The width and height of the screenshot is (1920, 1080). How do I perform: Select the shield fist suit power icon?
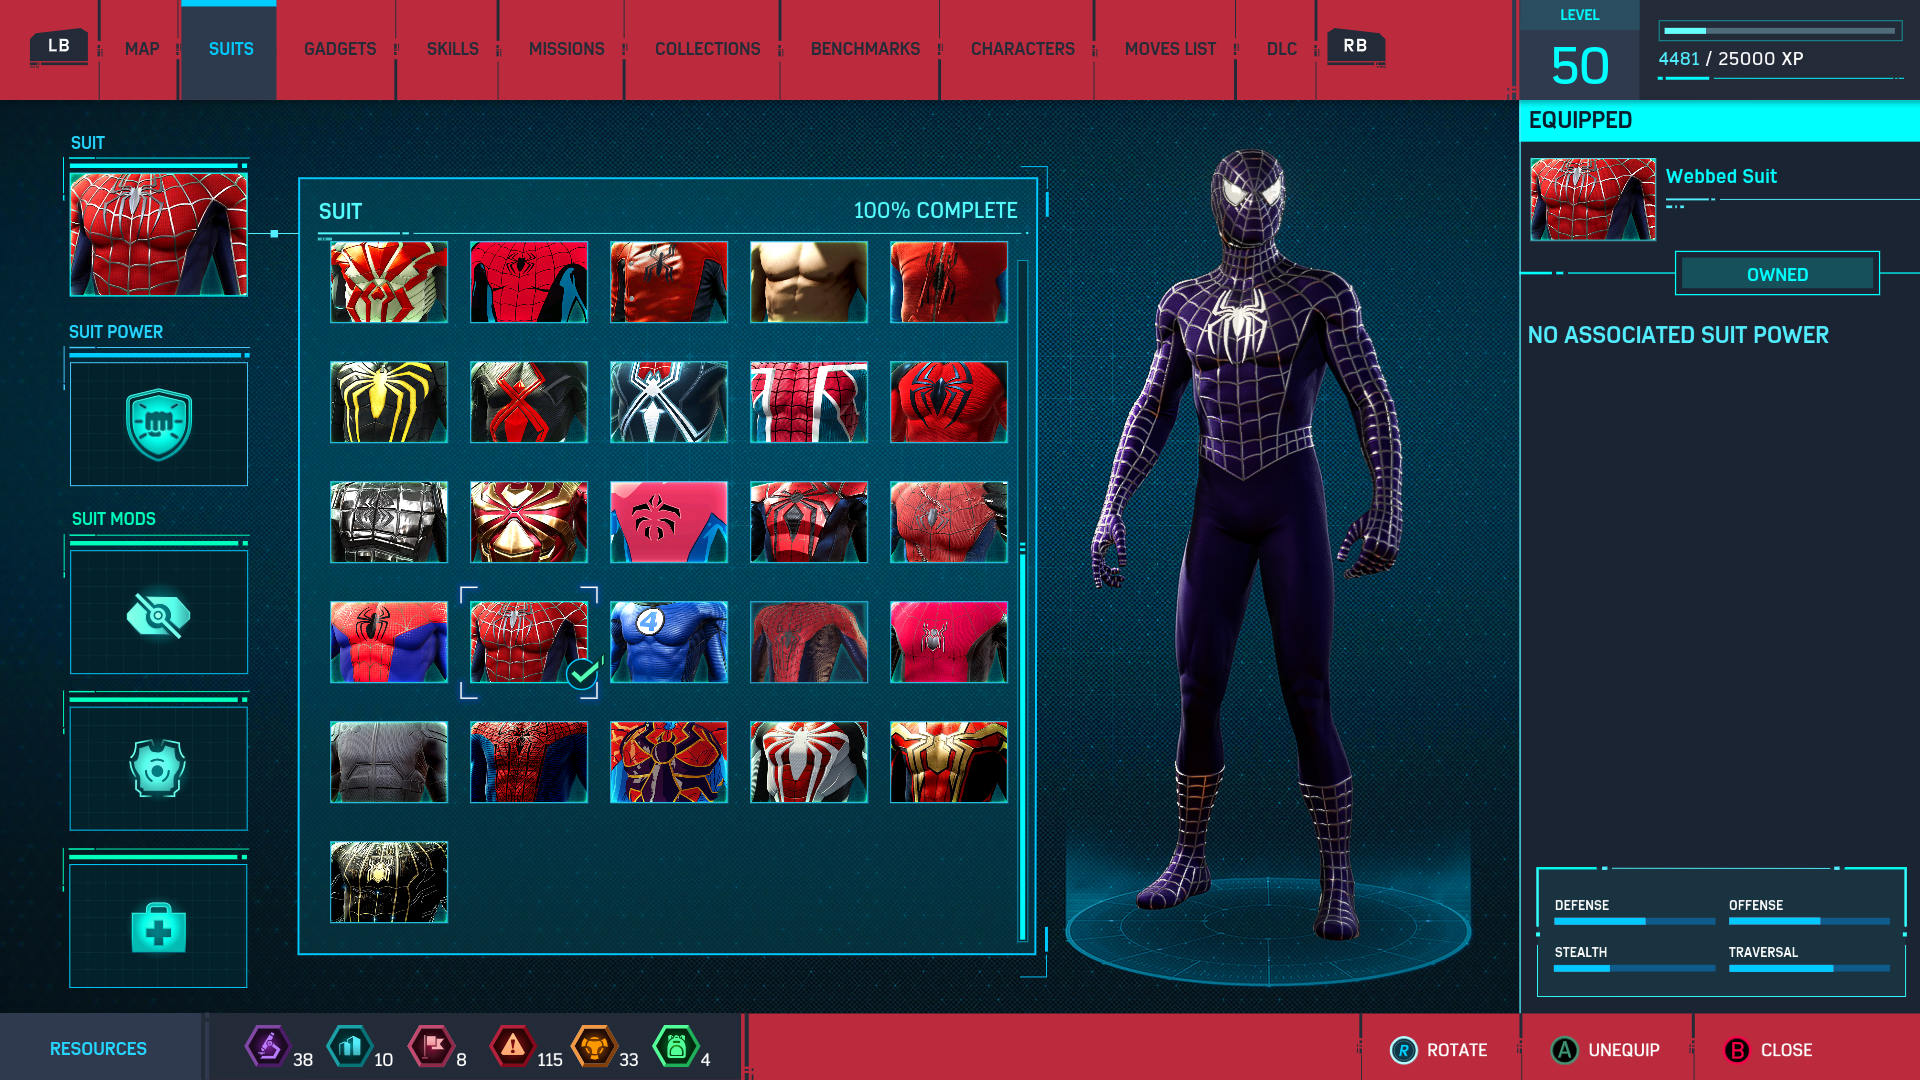pyautogui.click(x=159, y=424)
